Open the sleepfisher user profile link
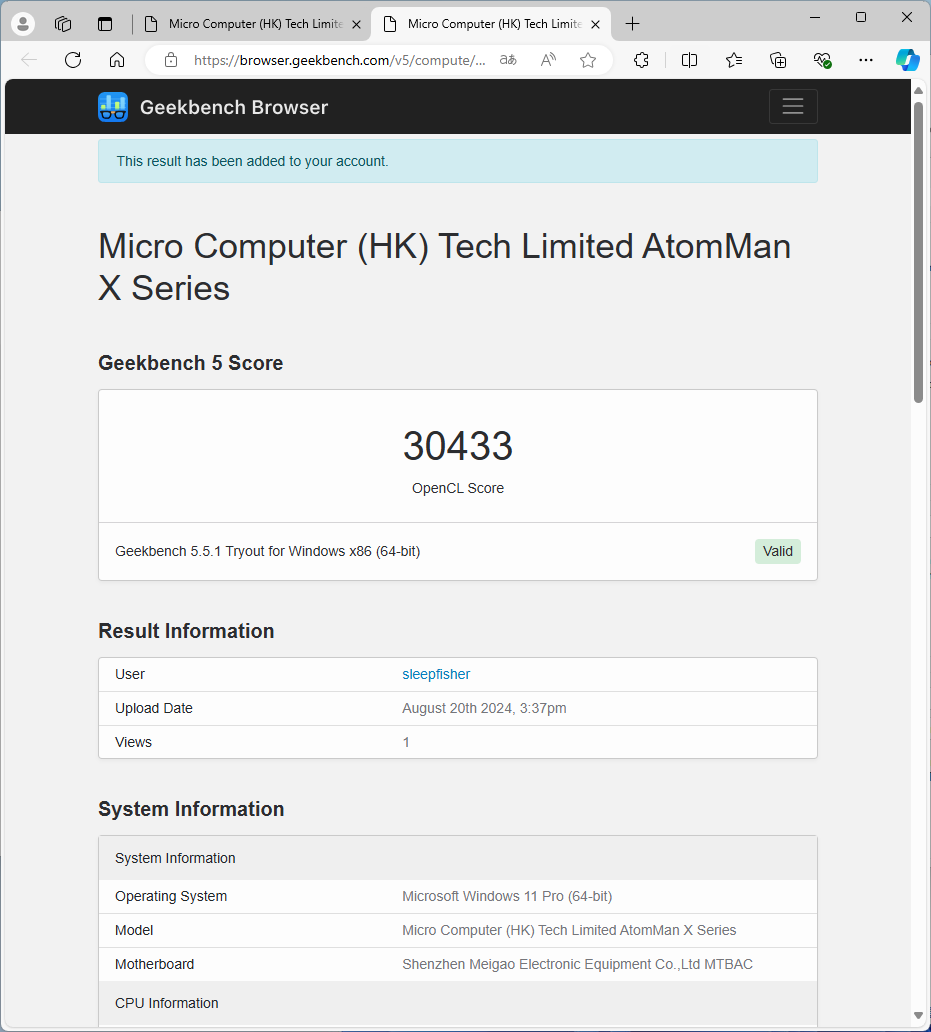The image size is (931, 1032). (x=436, y=674)
